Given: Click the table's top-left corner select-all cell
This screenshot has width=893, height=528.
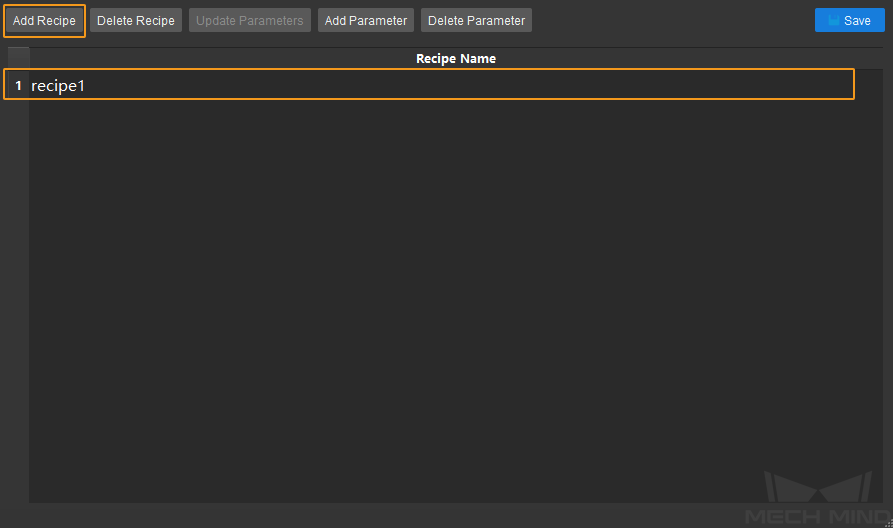Looking at the screenshot, I should pos(18,59).
